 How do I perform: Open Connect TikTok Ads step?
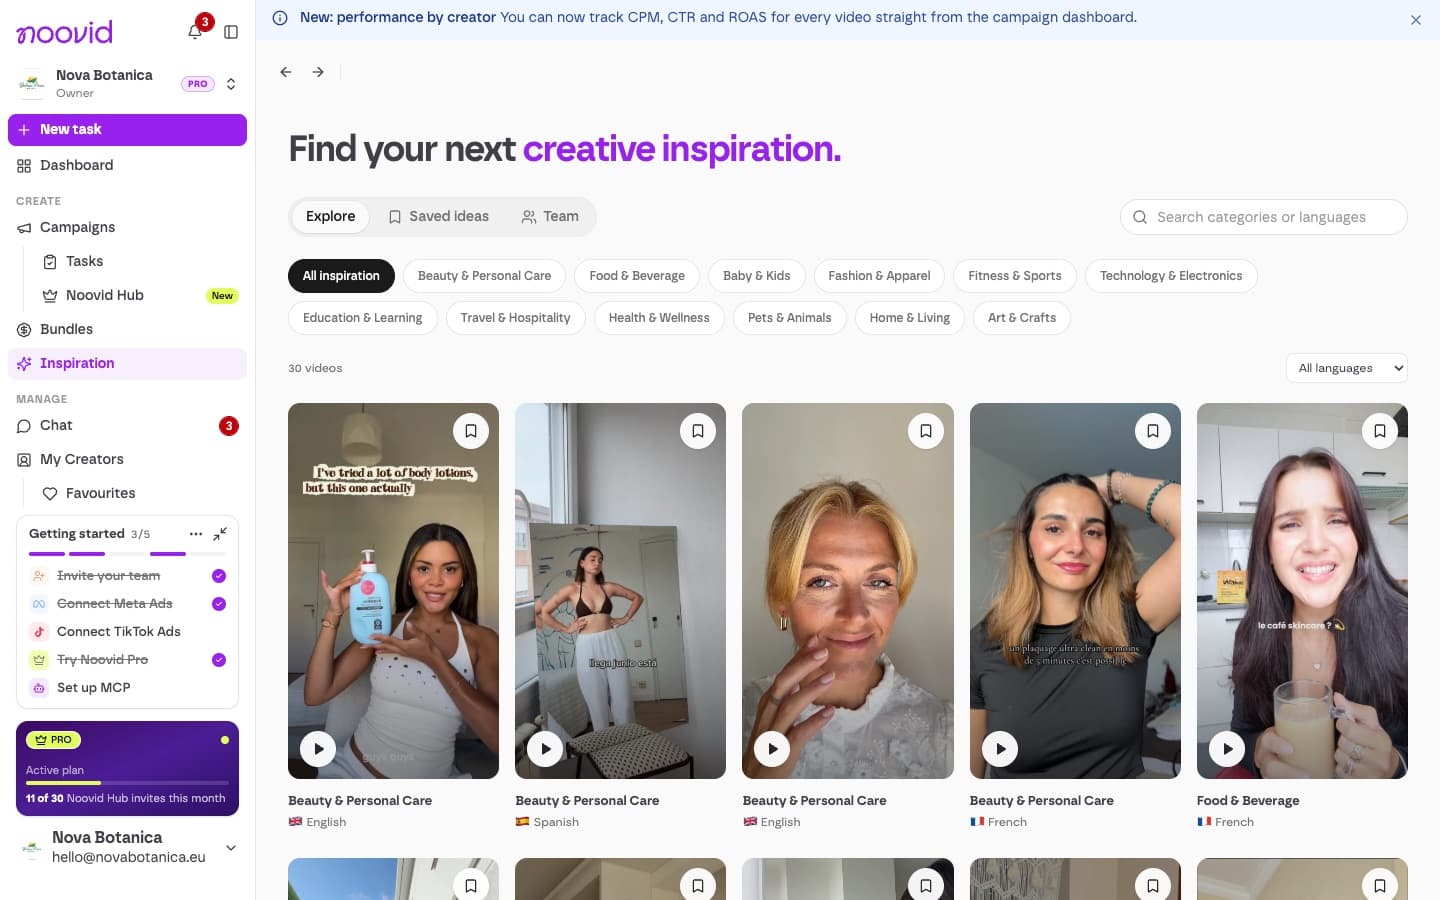[x=128, y=632]
